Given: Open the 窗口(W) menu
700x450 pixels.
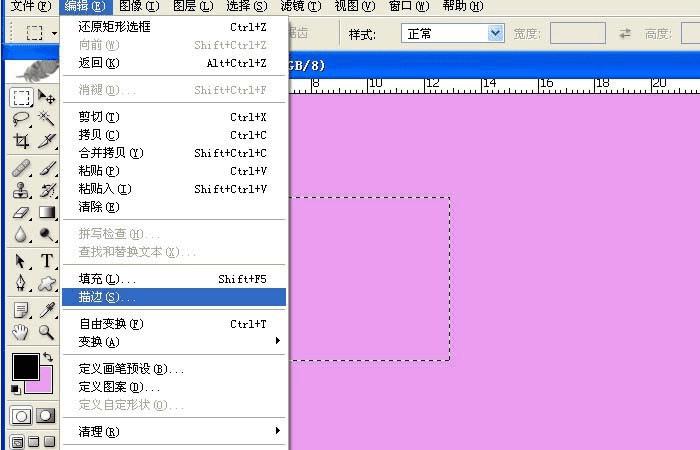Looking at the screenshot, I should (x=408, y=6).
